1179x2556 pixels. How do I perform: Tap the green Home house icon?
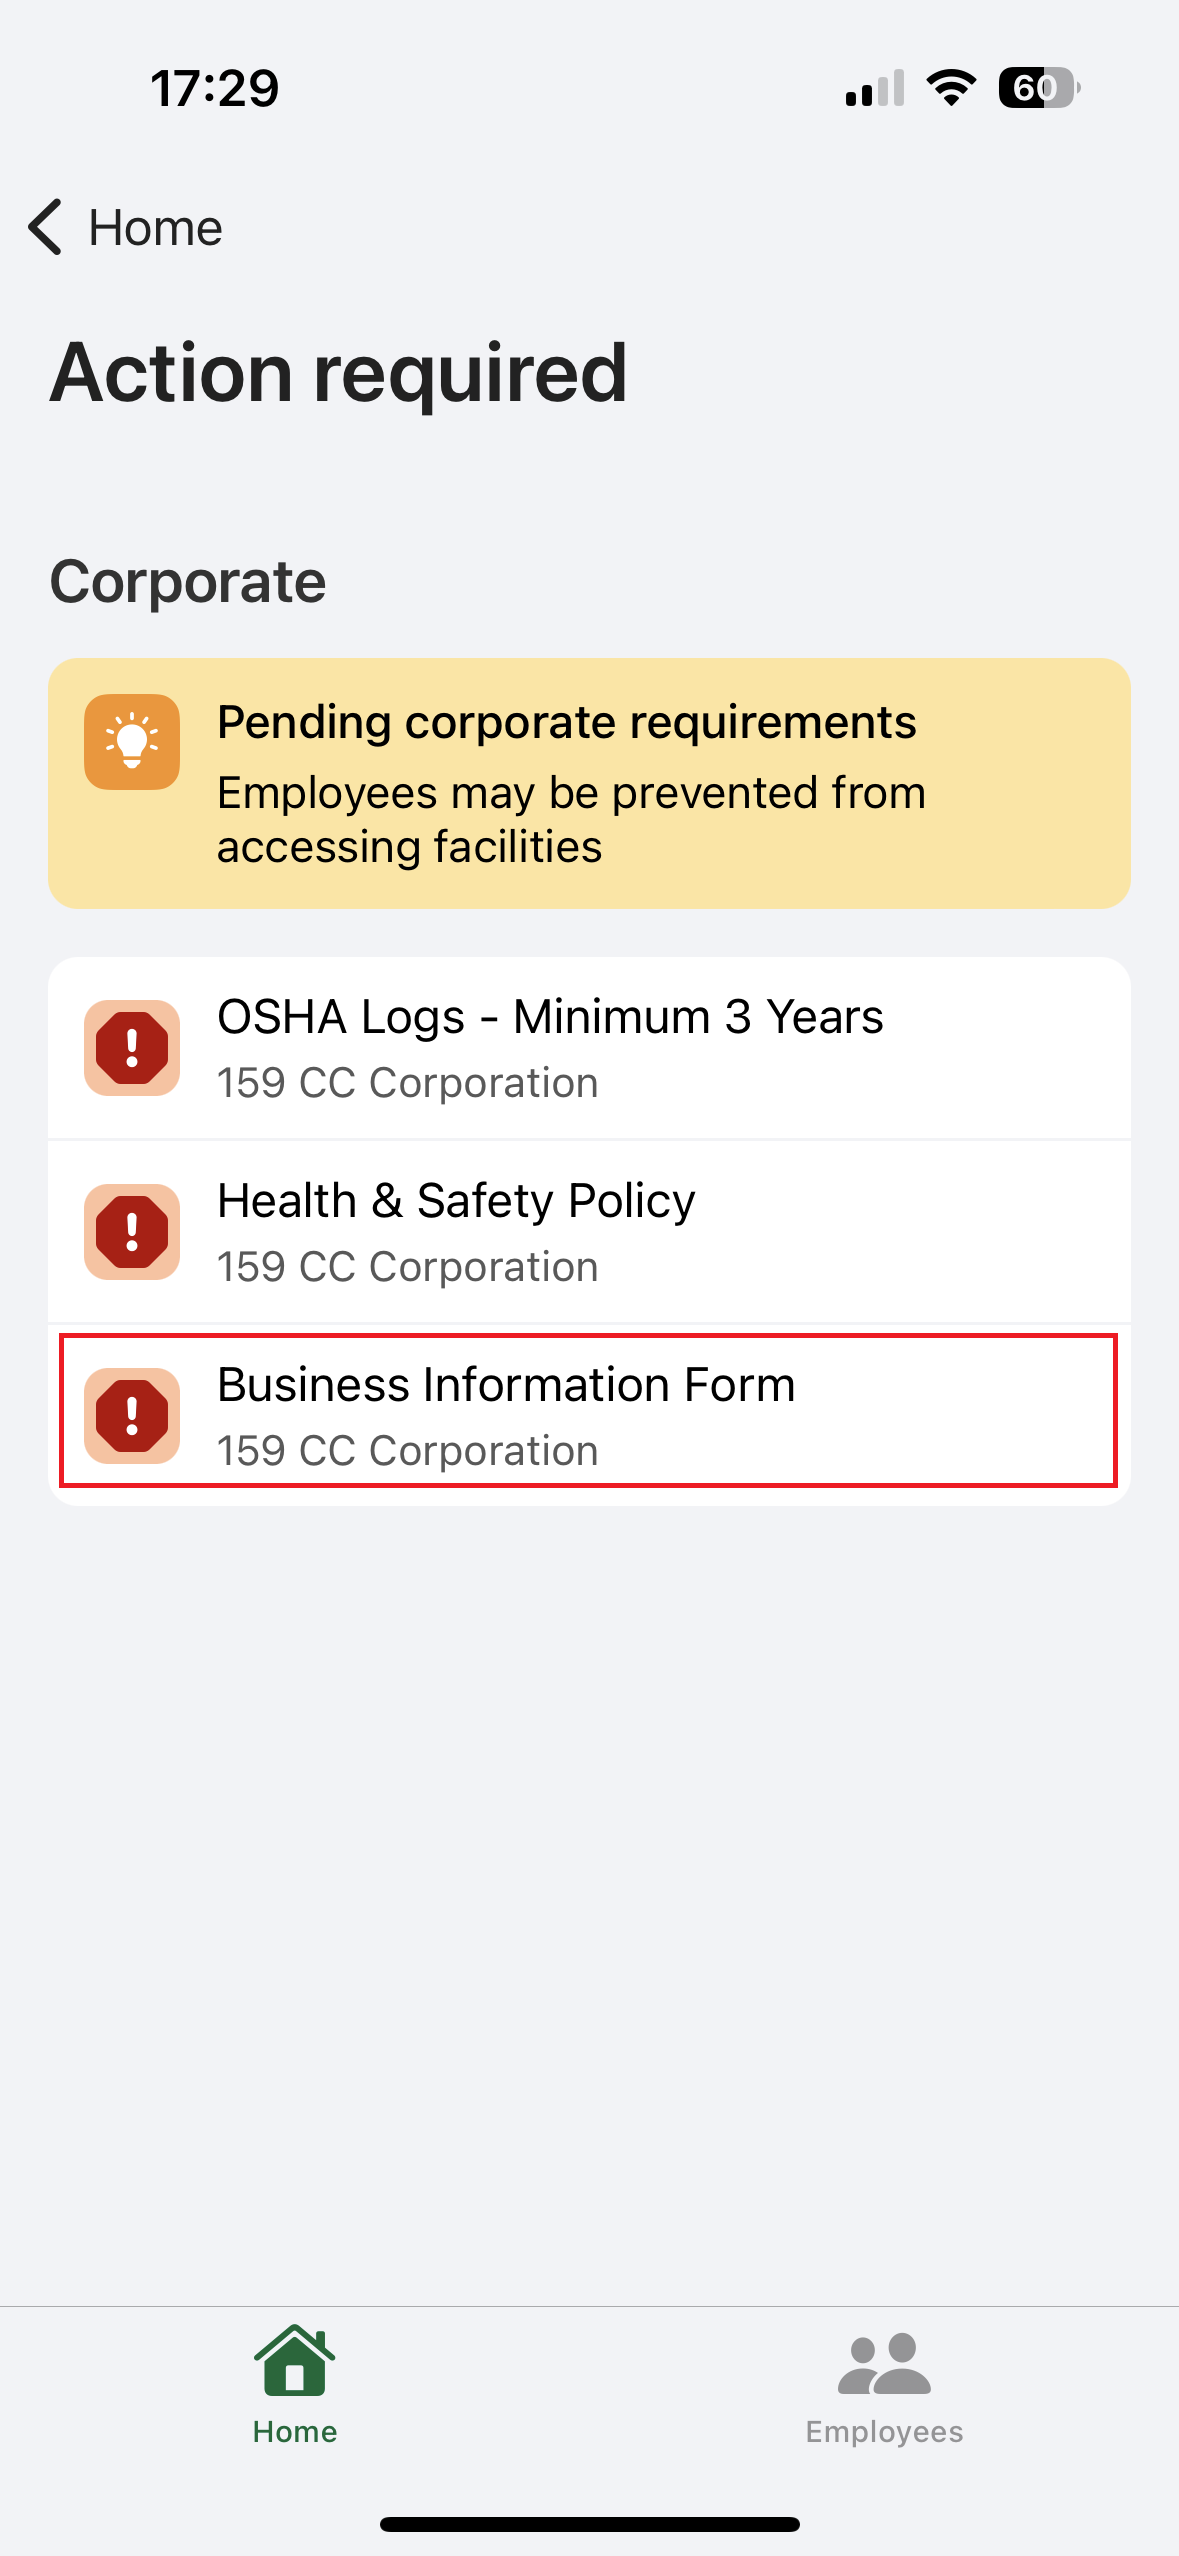pyautogui.click(x=294, y=2362)
